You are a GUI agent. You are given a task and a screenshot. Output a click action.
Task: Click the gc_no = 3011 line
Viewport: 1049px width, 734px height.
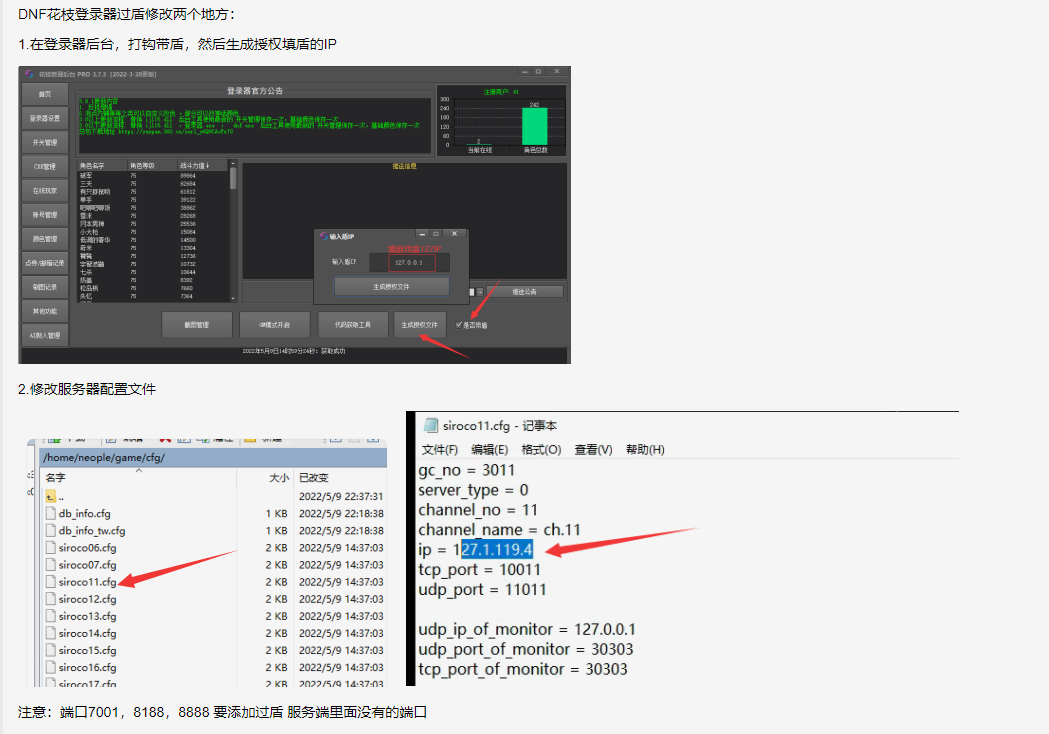click(x=467, y=470)
